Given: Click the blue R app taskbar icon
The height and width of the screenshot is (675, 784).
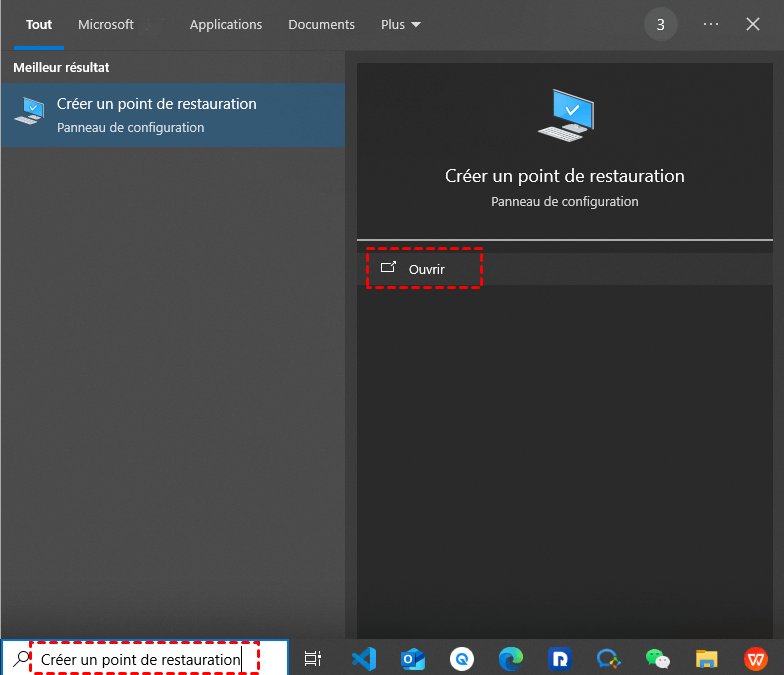Looking at the screenshot, I should pos(560,658).
